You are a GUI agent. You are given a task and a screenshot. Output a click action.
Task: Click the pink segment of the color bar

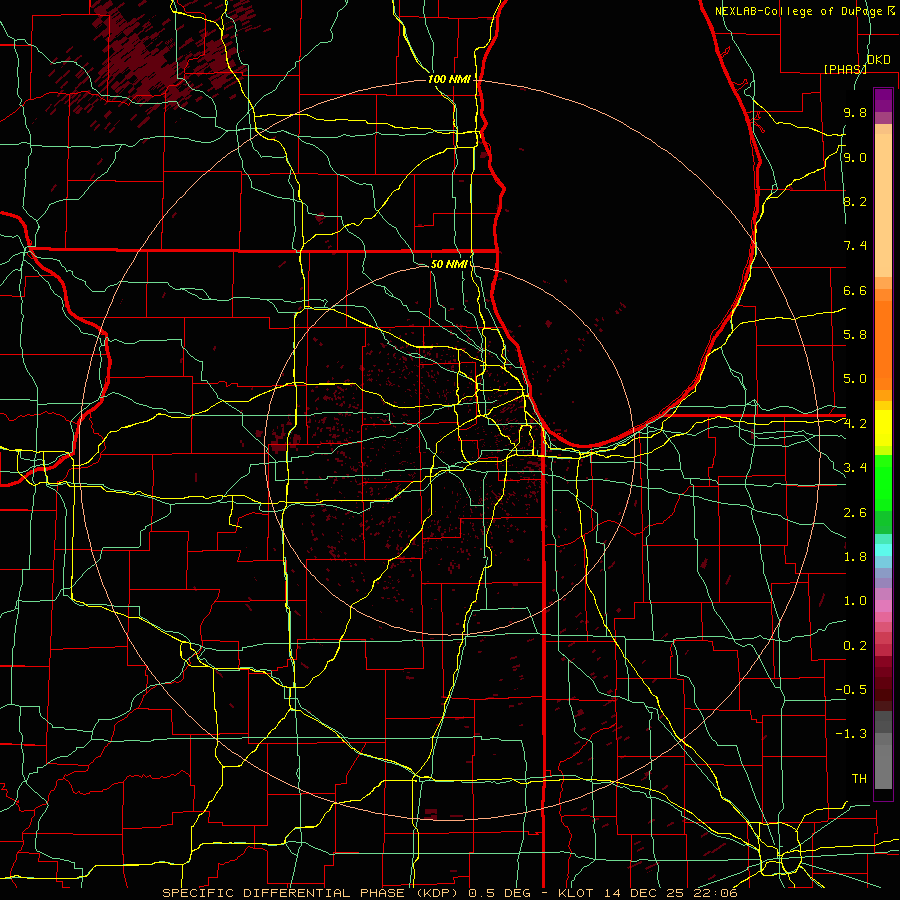point(883,606)
